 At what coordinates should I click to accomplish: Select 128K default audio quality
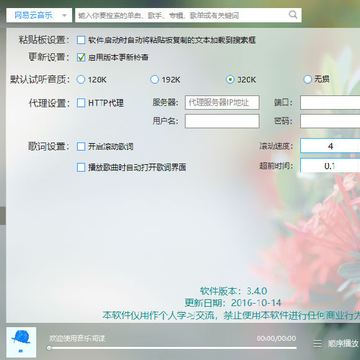(x=81, y=80)
